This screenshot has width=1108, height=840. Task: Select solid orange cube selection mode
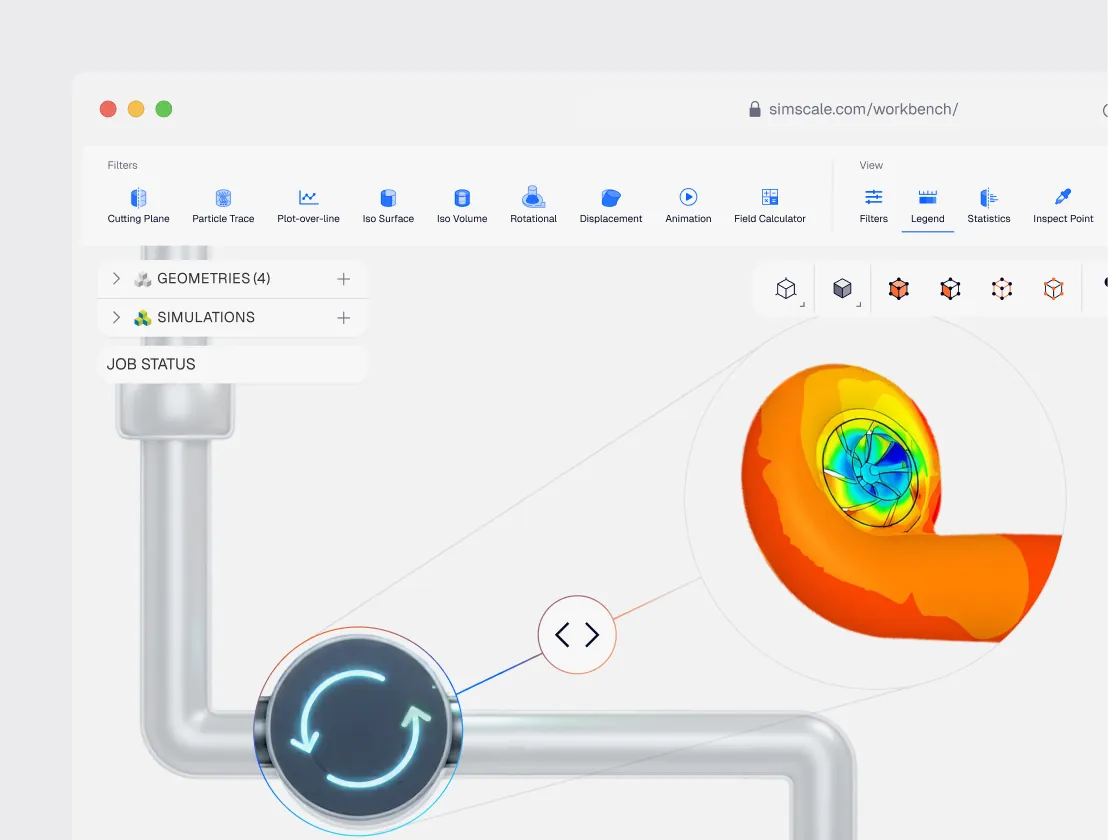899,289
